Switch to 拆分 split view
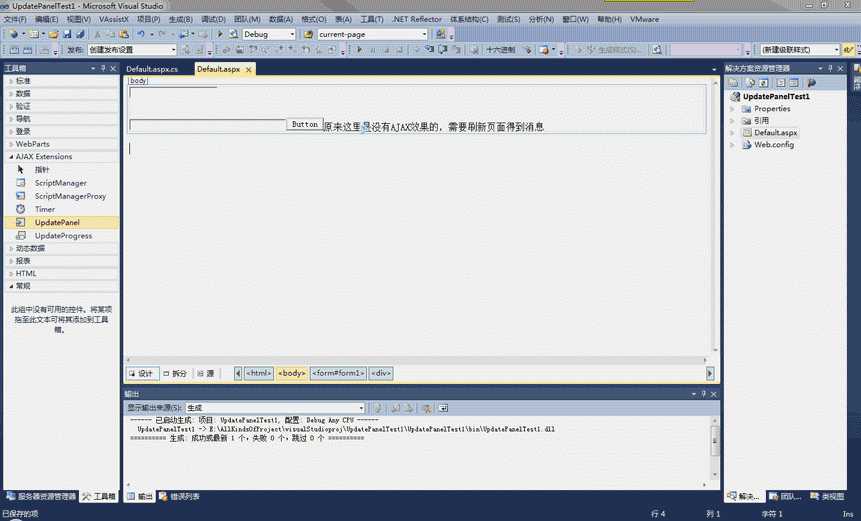 176,373
